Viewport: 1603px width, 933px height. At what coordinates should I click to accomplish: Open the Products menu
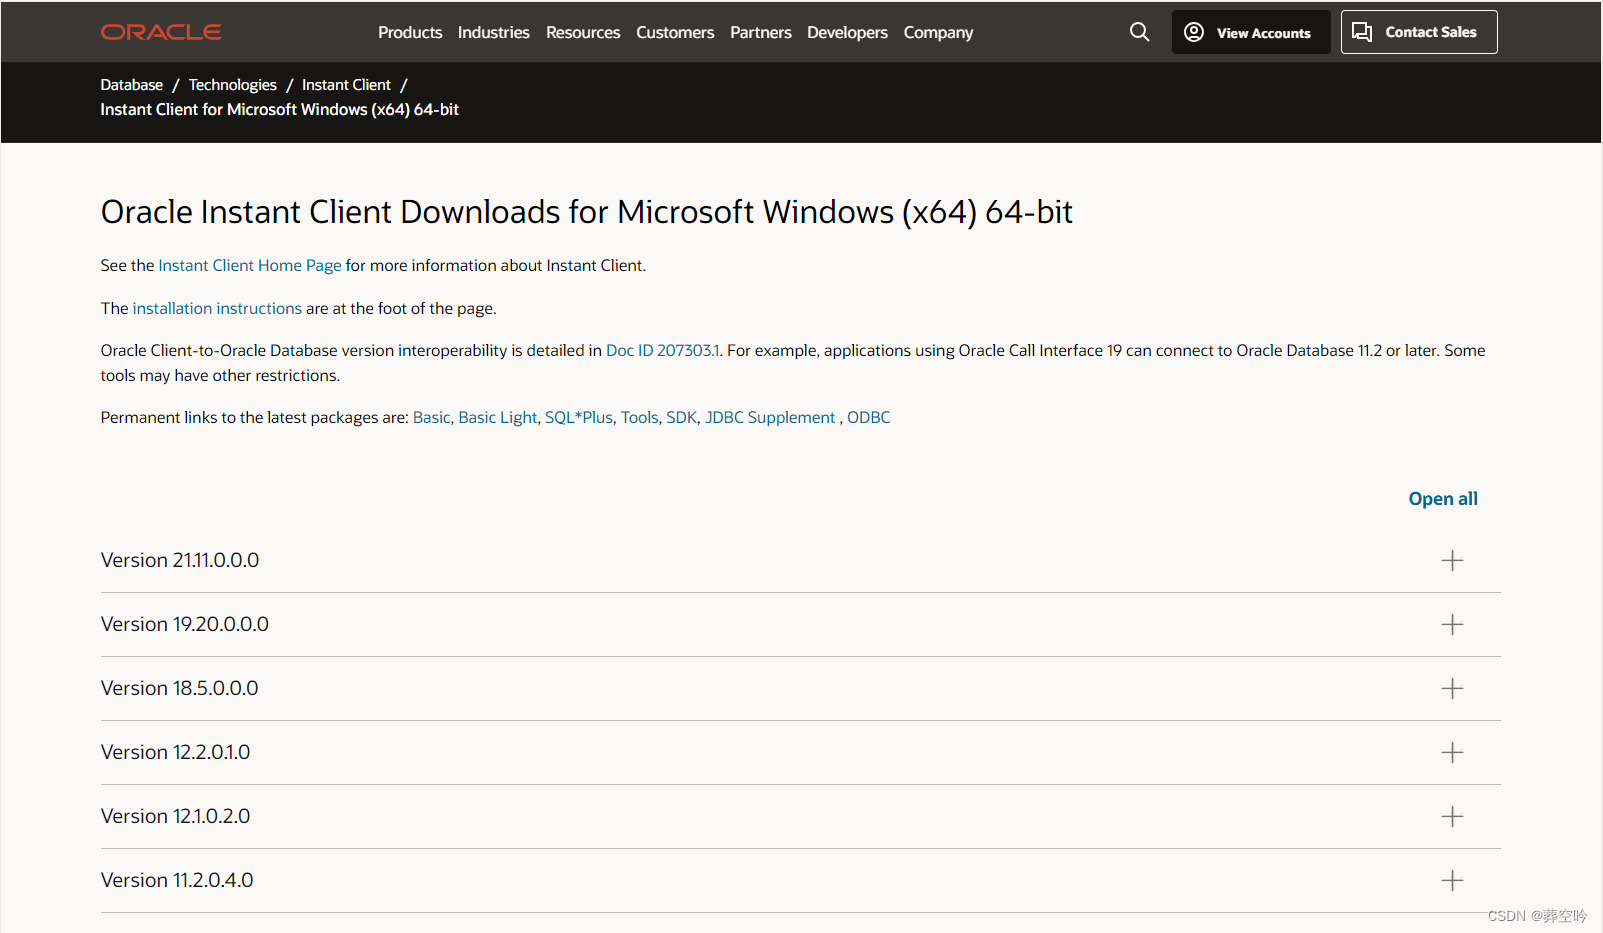410,32
